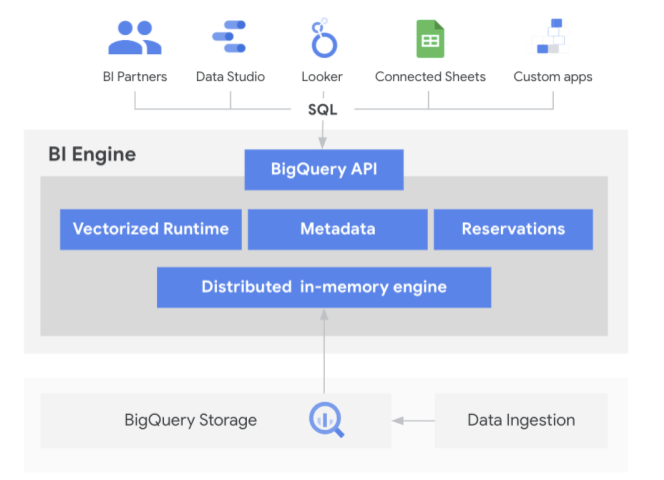The height and width of the screenshot is (480, 664).
Task: Click the BI Partners people icon
Action: (135, 37)
